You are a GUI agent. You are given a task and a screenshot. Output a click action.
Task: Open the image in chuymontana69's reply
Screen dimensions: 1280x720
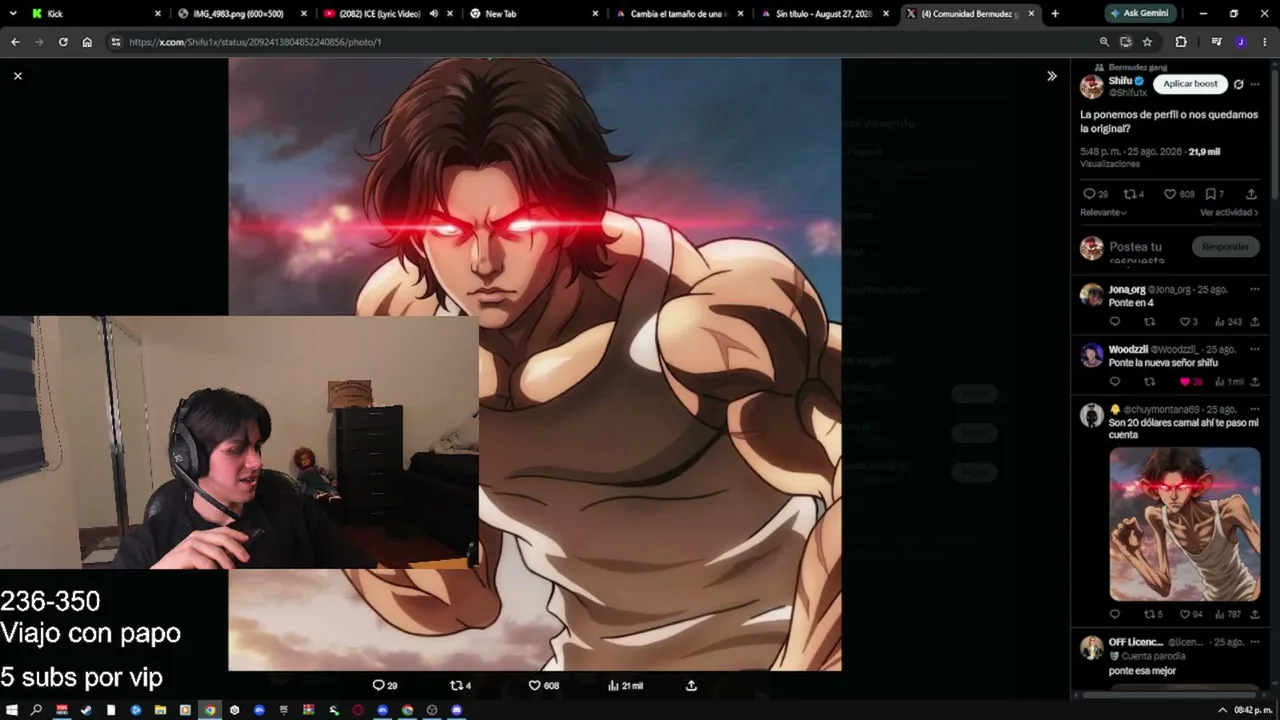1185,524
